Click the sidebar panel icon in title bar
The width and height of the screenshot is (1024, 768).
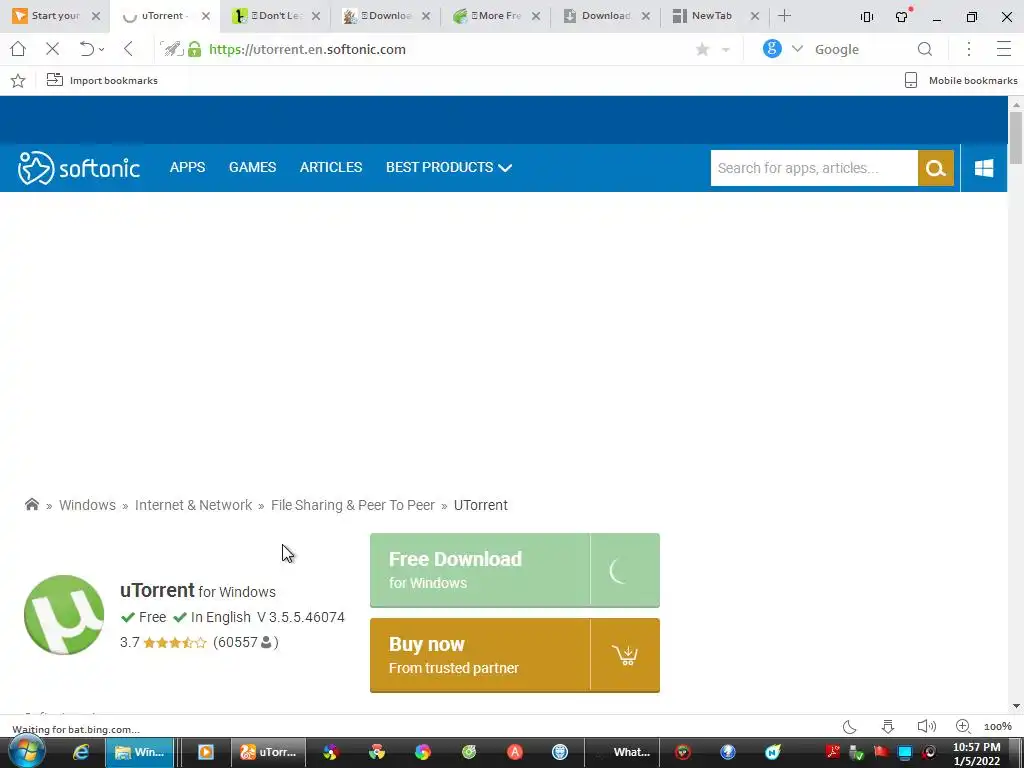click(x=867, y=17)
